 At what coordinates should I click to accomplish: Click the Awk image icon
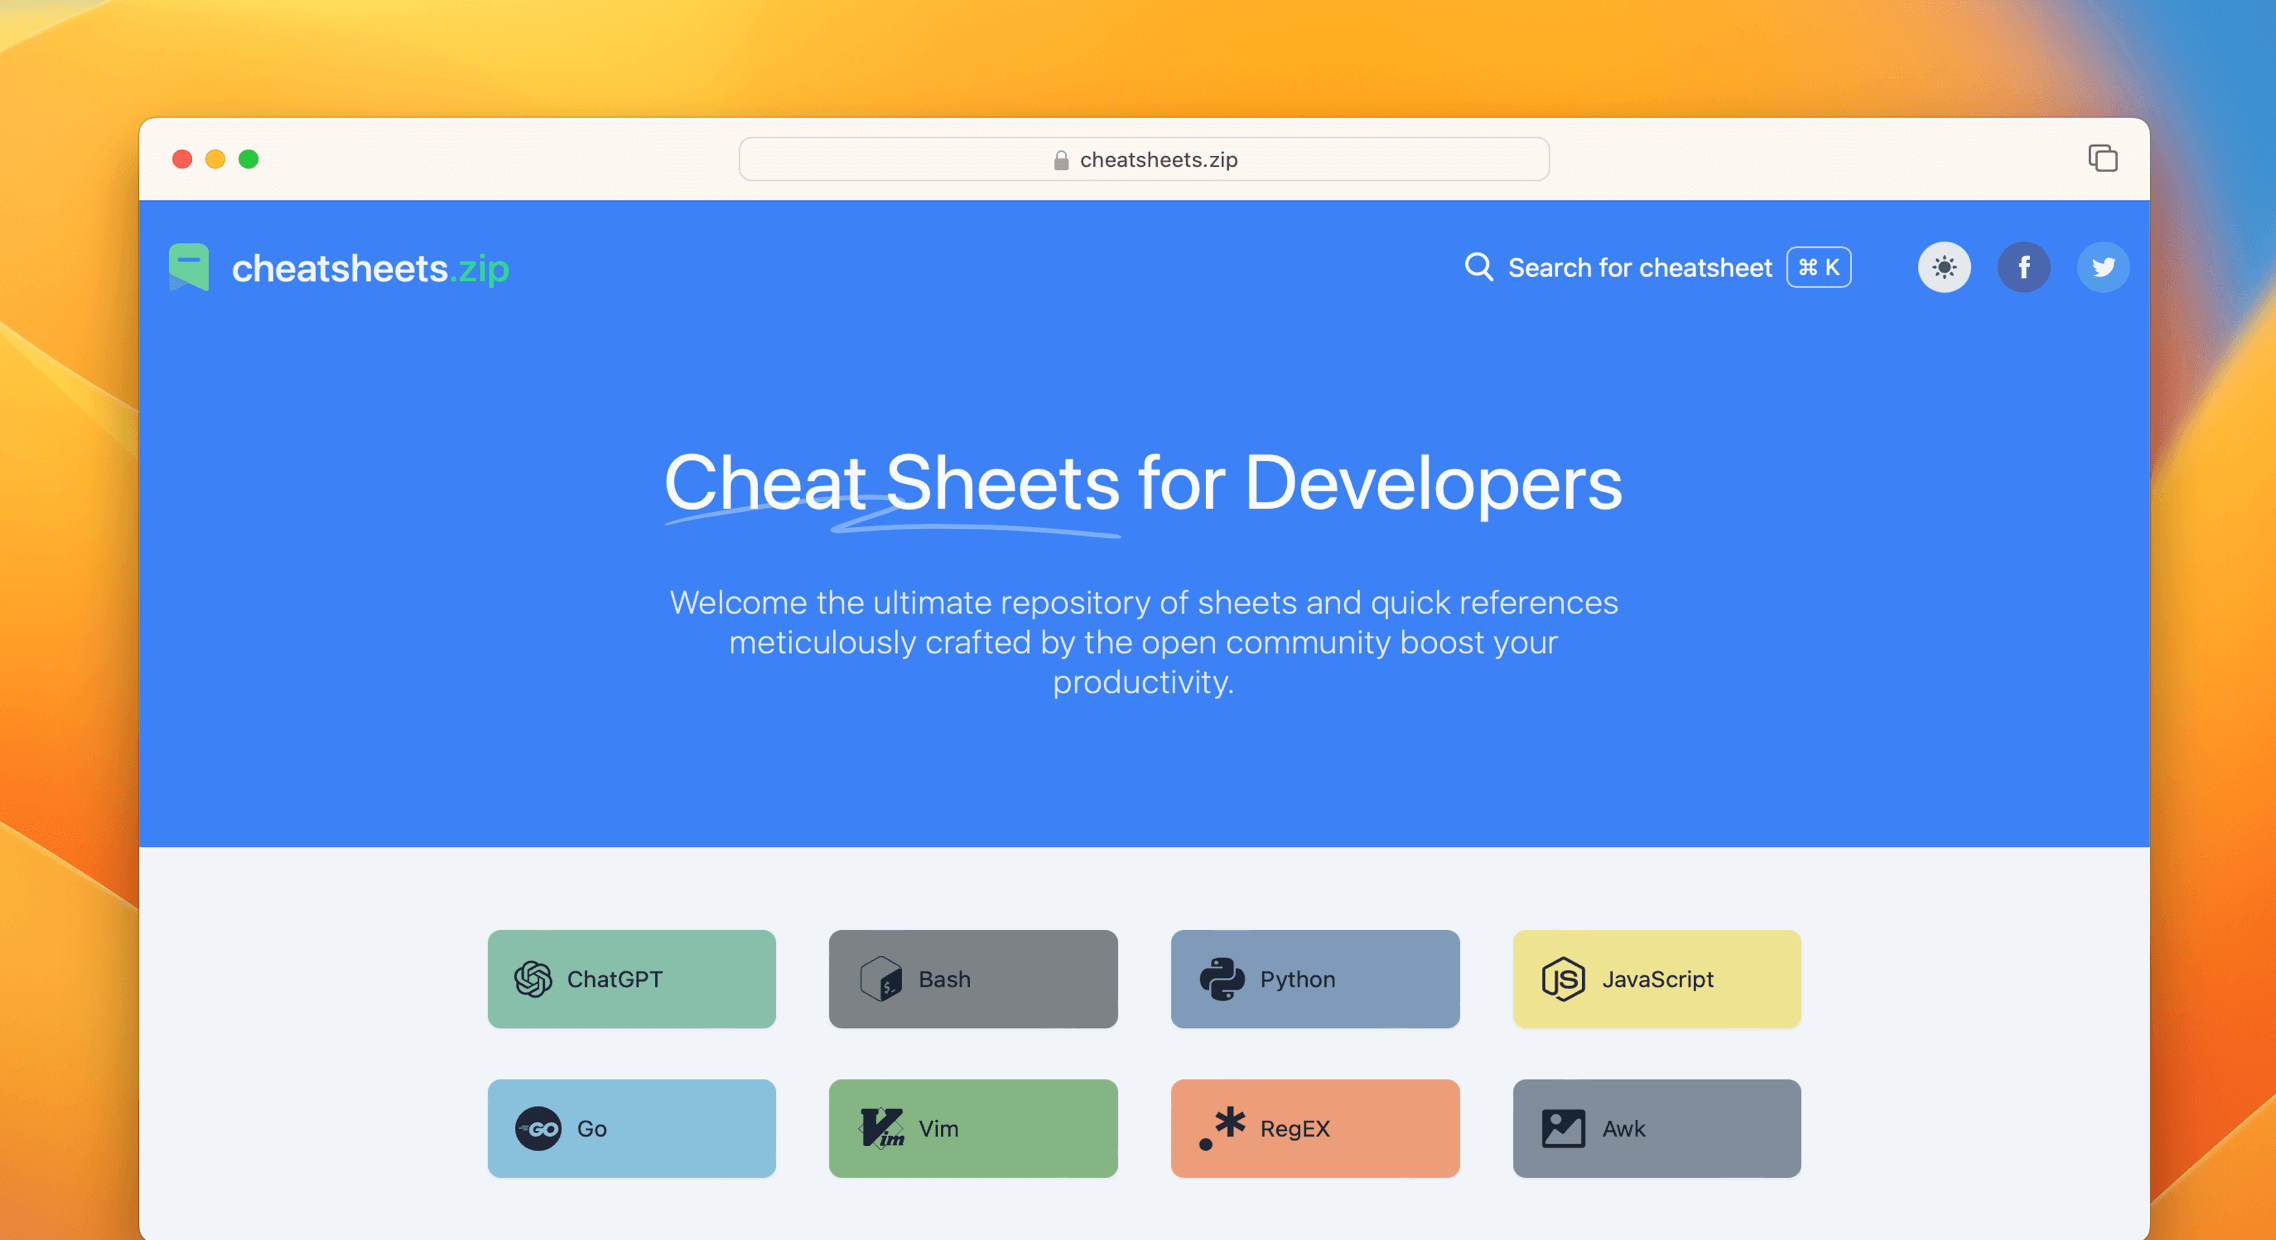(1563, 1128)
